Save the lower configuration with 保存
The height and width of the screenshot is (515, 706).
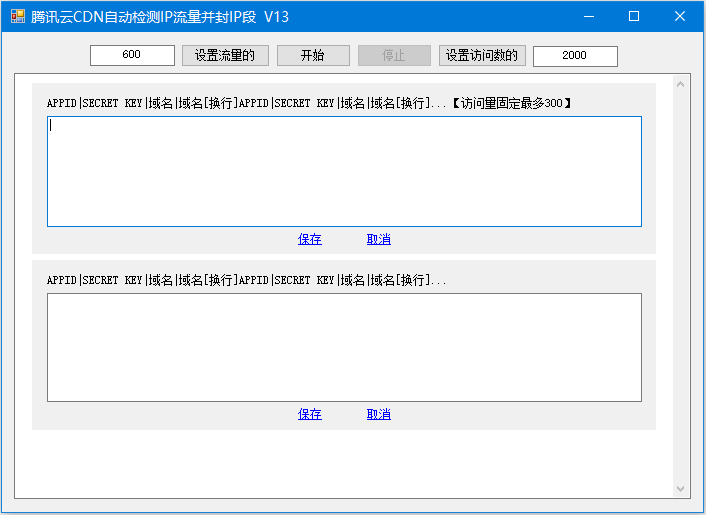[x=310, y=414]
